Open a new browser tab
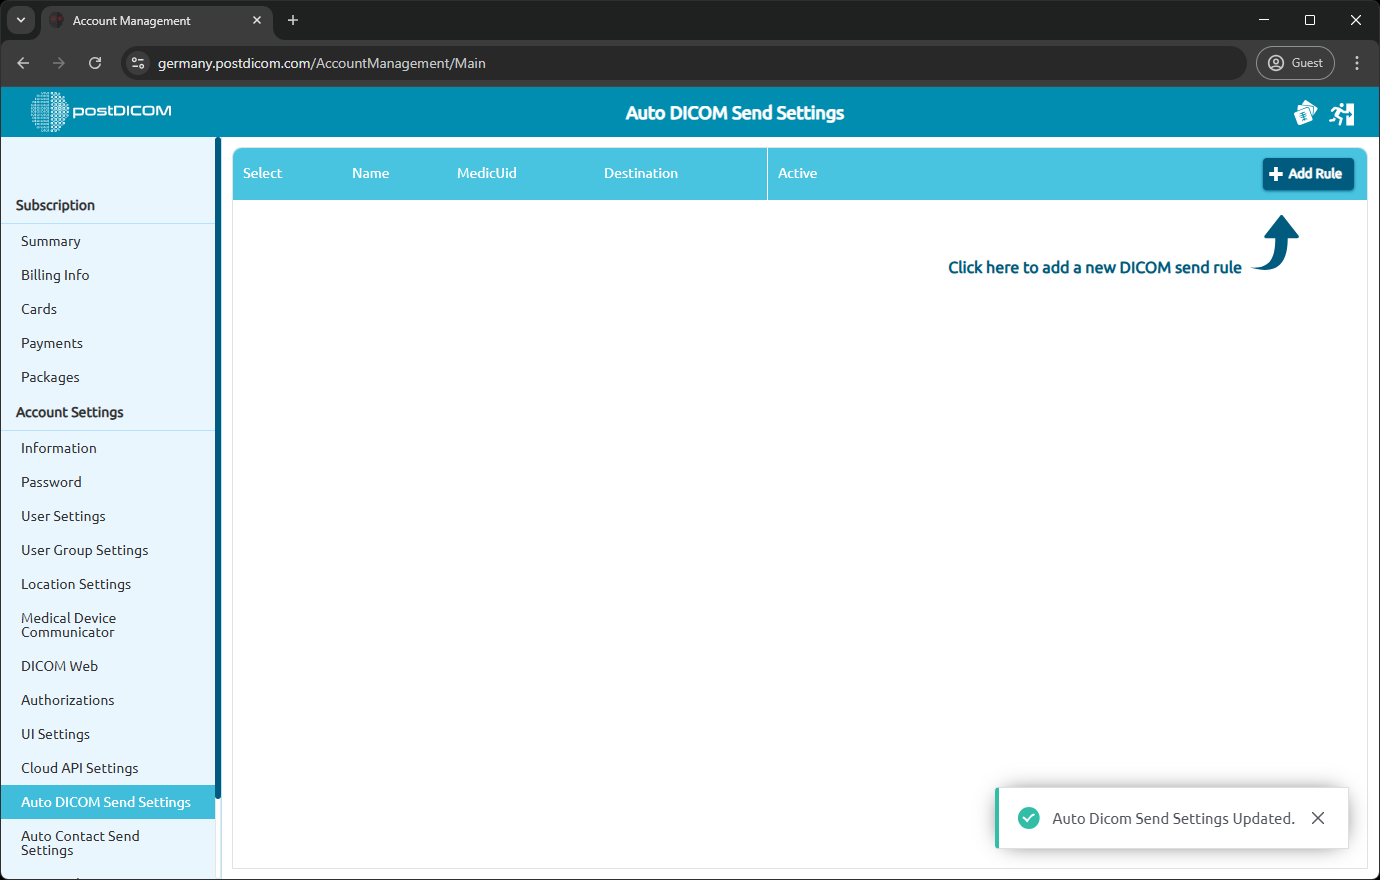The width and height of the screenshot is (1380, 880). (x=292, y=20)
